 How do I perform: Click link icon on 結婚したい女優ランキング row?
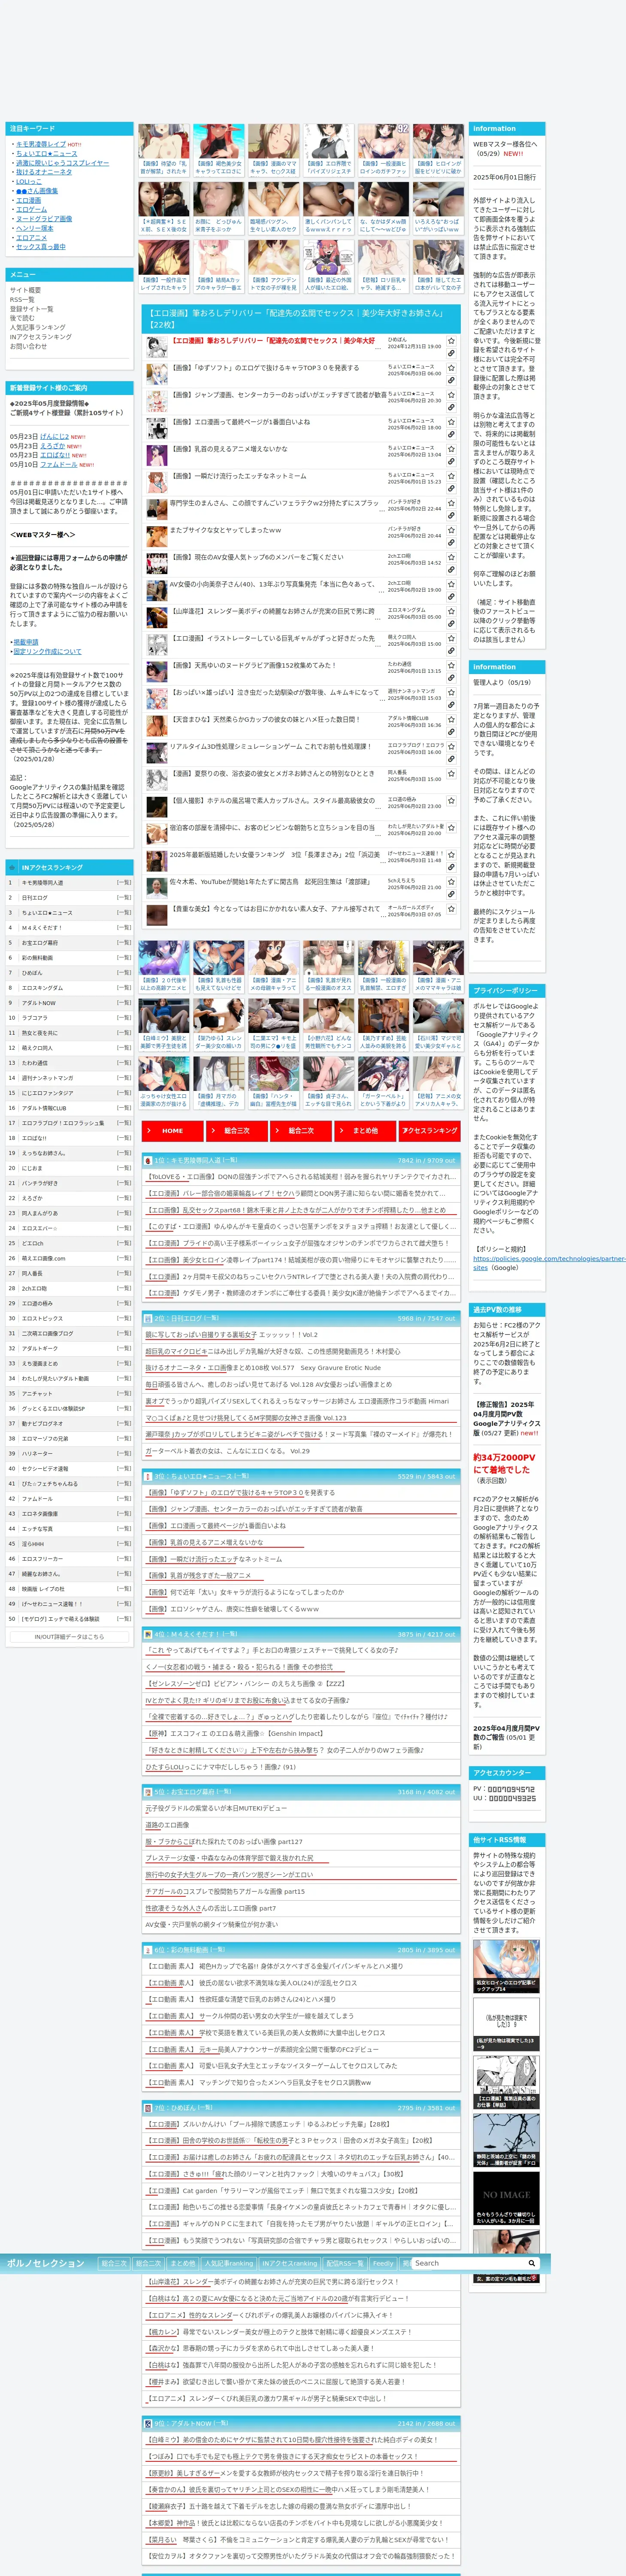point(451,867)
